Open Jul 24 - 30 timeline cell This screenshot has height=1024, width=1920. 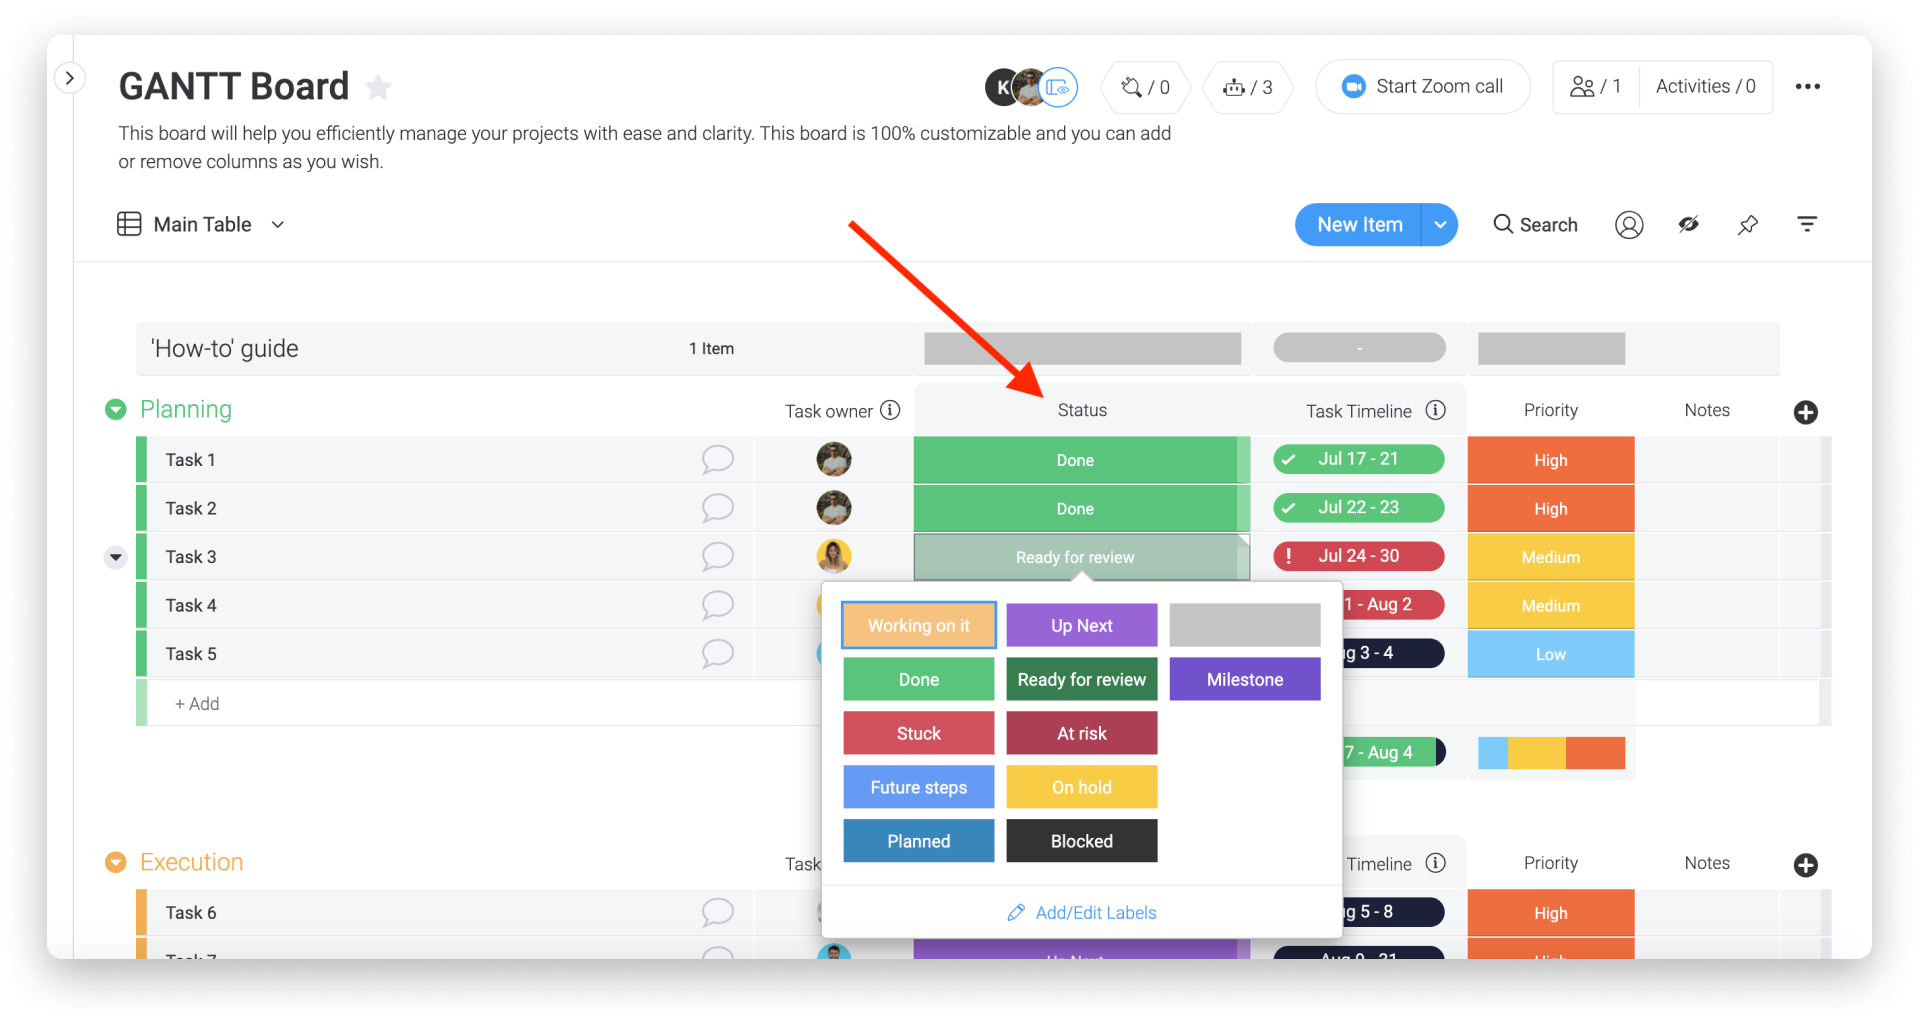[1358, 556]
